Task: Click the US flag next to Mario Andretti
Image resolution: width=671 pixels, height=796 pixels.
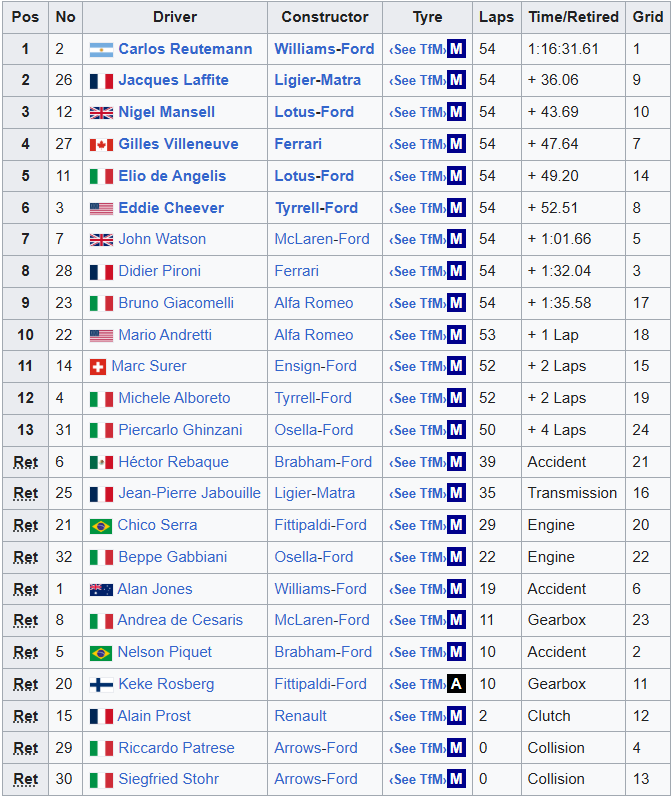Action: [101, 336]
